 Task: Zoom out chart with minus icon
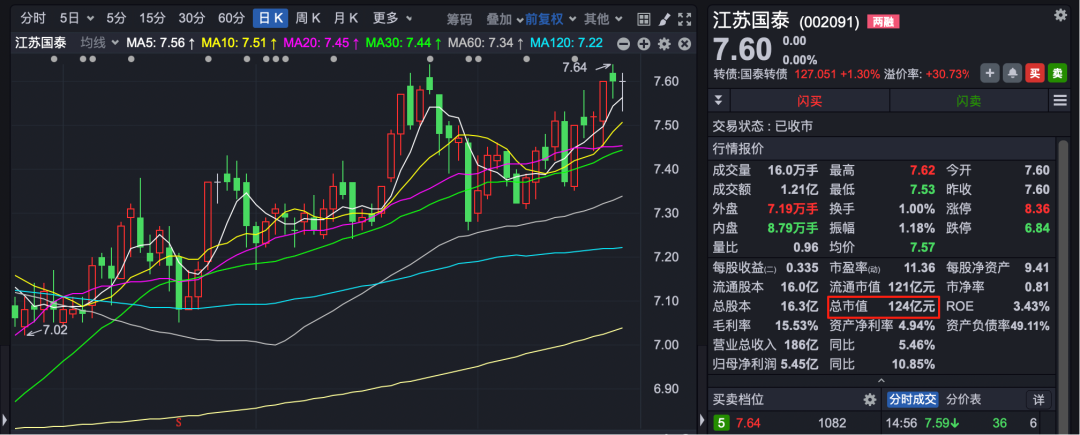[x=624, y=43]
